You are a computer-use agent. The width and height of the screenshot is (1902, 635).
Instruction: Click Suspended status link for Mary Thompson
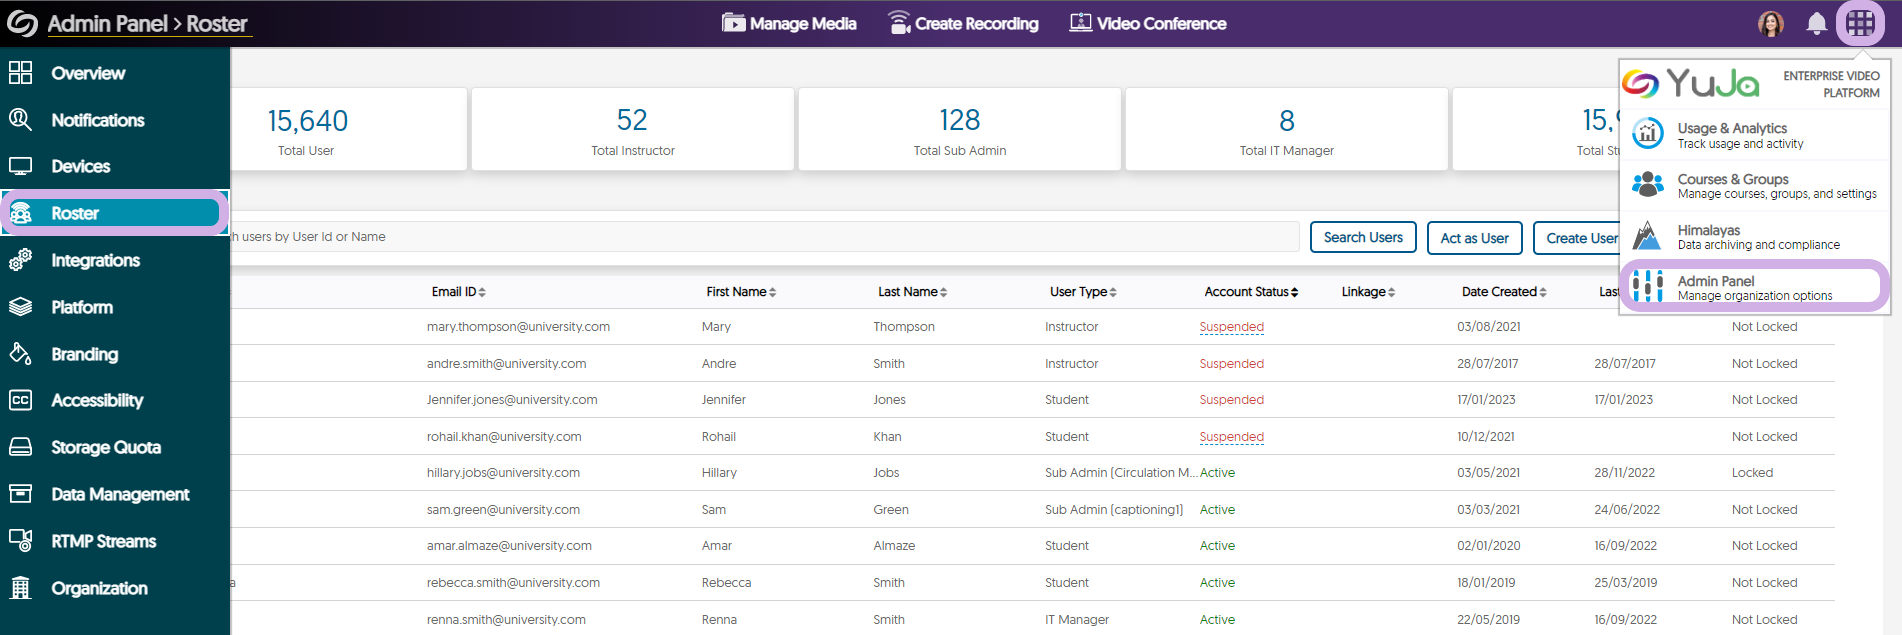(1231, 327)
